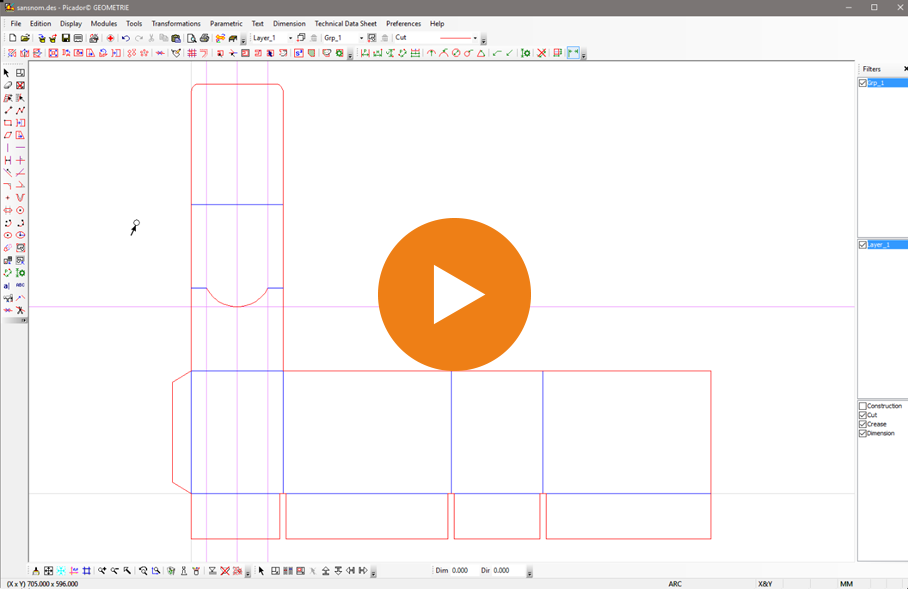
Task: Save with the floppy disk icon
Action: tap(65, 38)
